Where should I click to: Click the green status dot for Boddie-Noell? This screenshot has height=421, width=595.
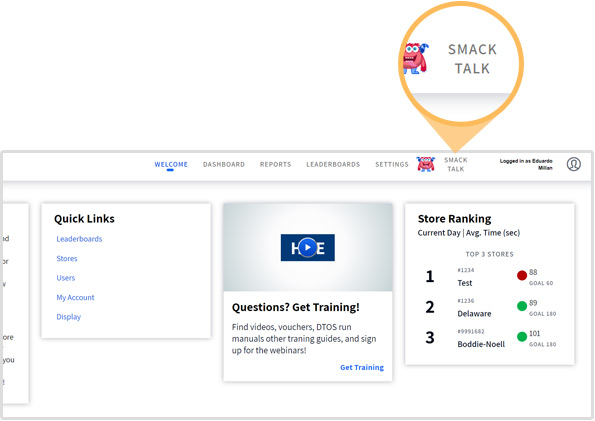pos(522,336)
